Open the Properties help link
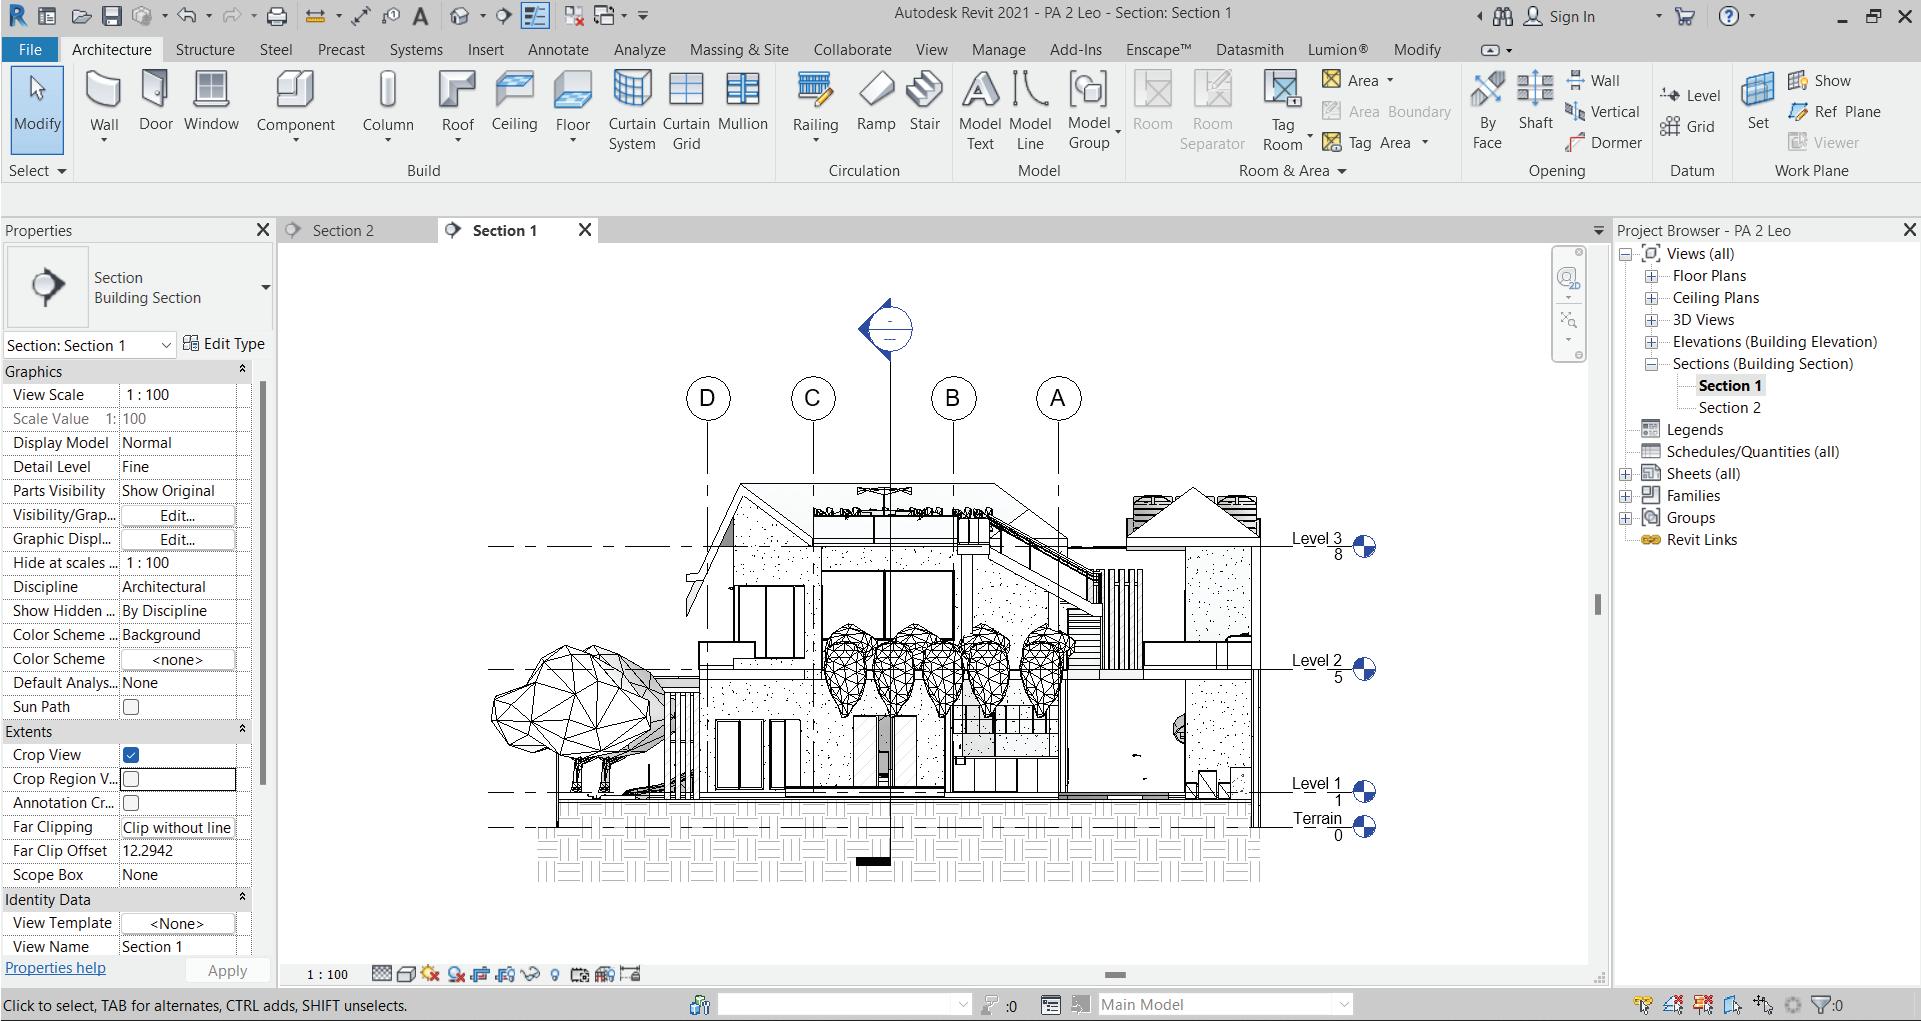 [55, 968]
